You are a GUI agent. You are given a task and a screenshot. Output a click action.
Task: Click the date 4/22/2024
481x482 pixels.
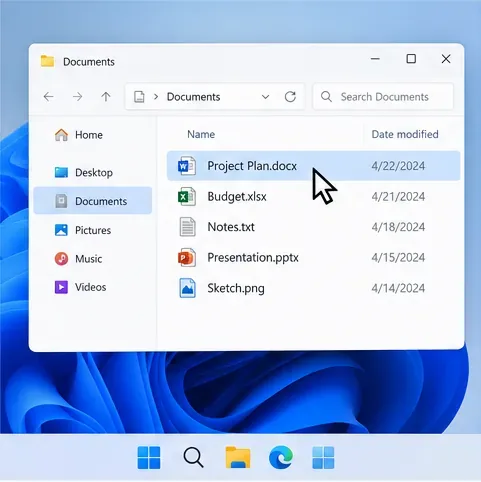[398, 166]
